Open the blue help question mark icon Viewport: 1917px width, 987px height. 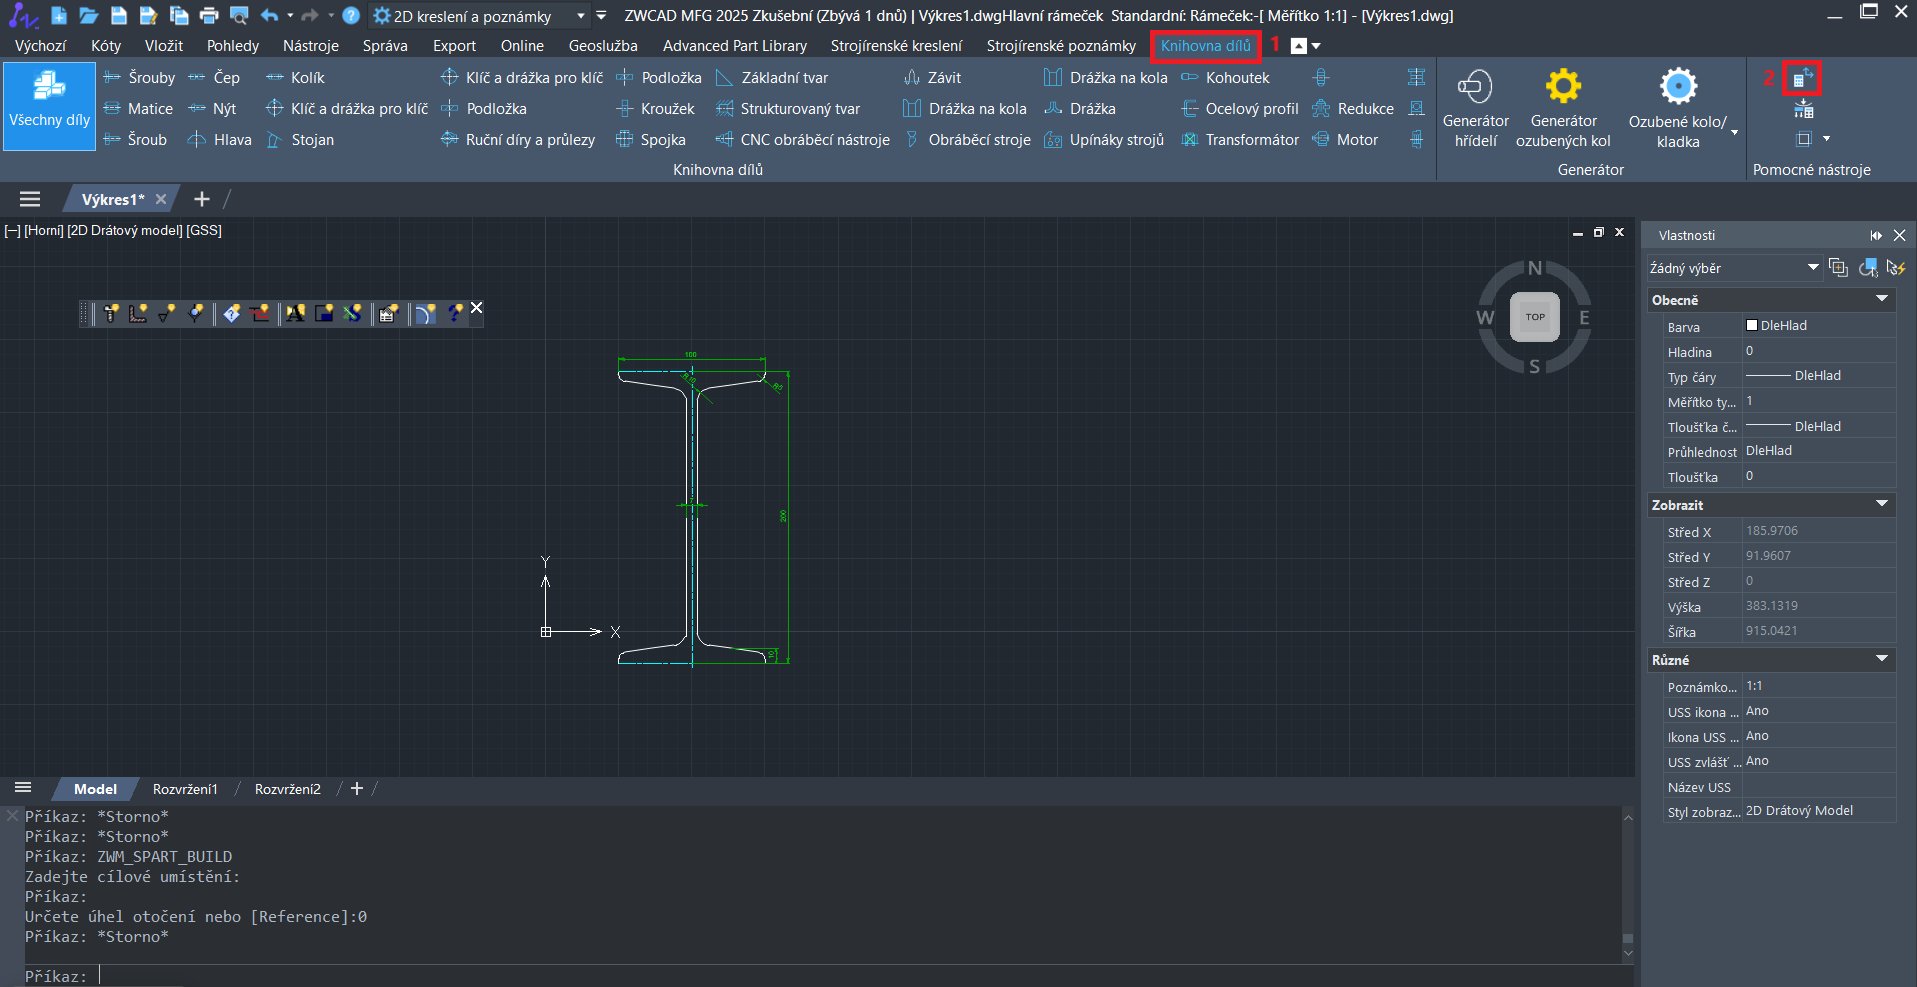[x=351, y=16]
